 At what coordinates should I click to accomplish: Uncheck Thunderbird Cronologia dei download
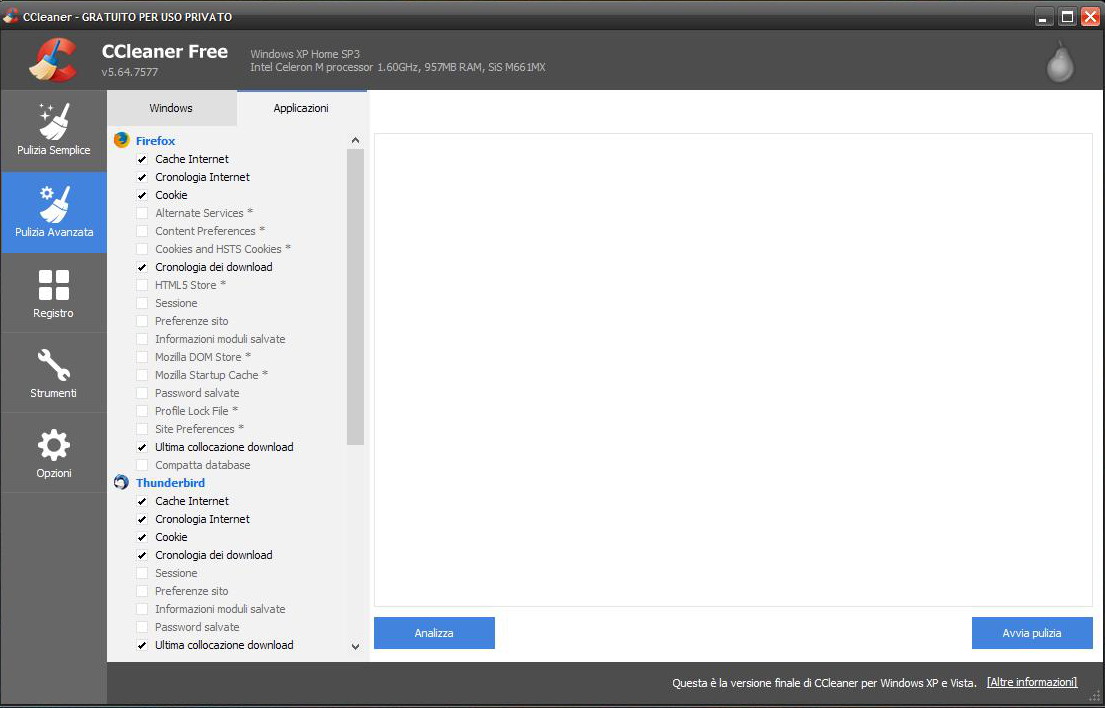142,555
